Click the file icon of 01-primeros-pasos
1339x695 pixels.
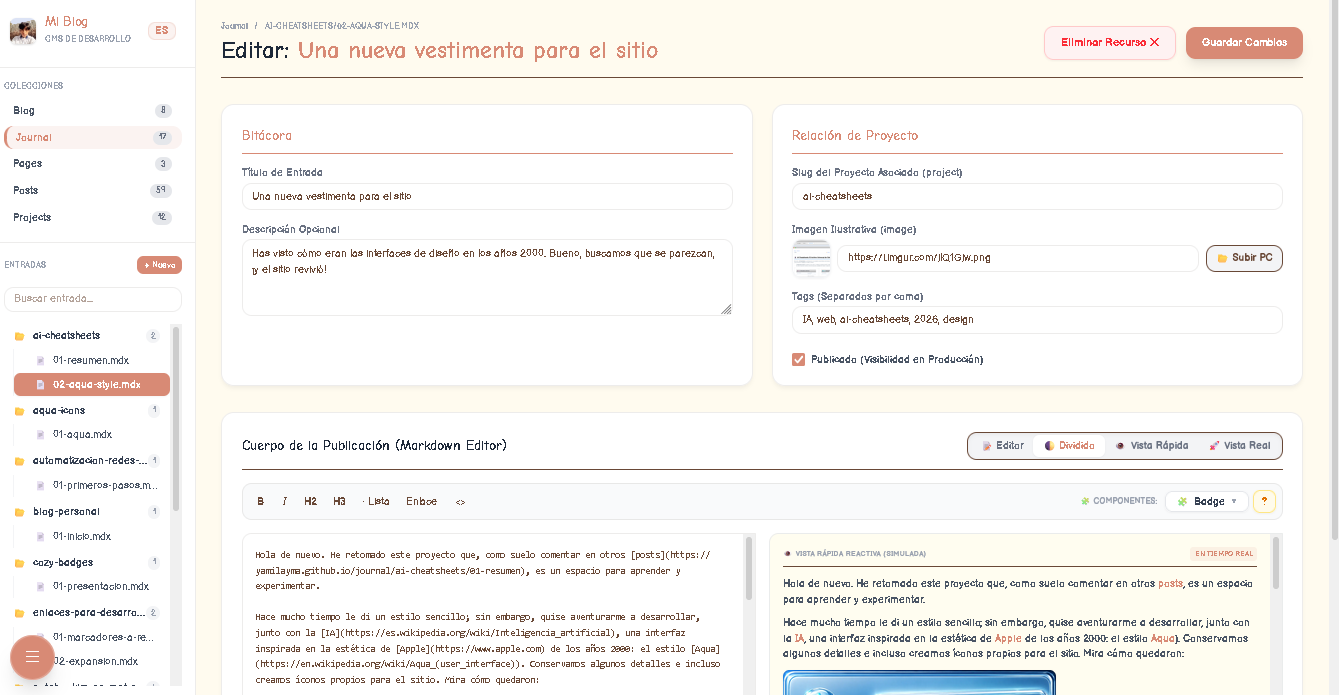[x=40, y=486]
